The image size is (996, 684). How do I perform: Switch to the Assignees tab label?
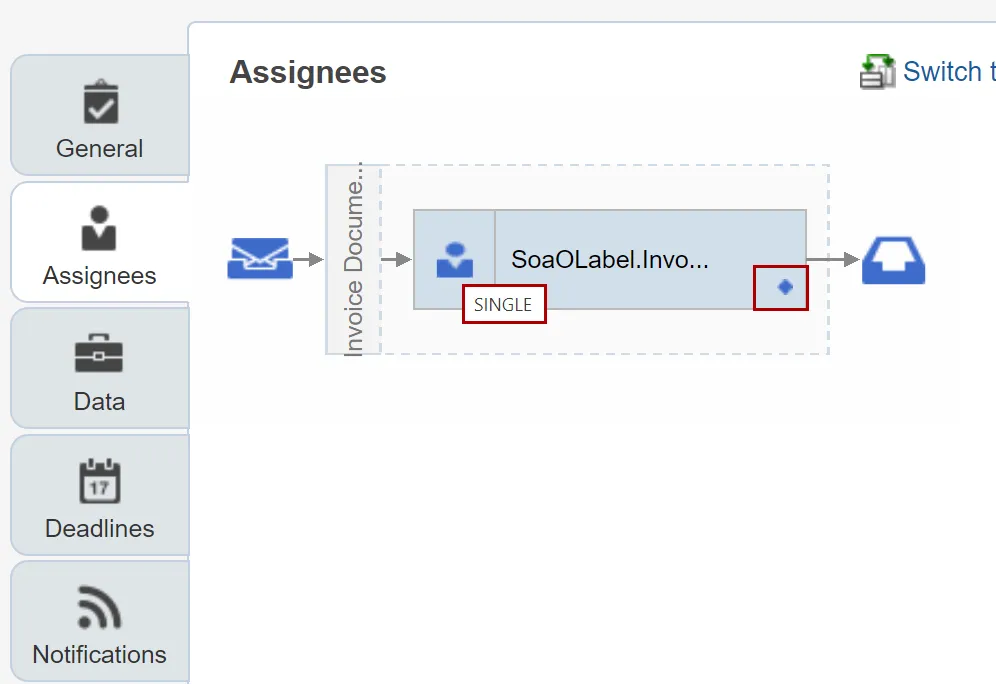tap(100, 276)
